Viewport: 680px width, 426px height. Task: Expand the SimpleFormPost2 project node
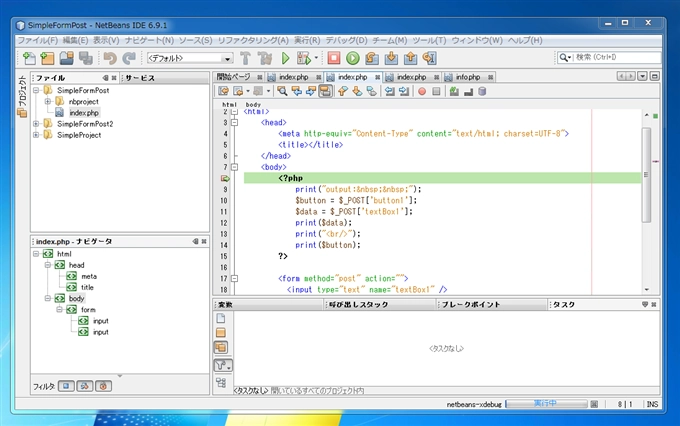(x=36, y=124)
